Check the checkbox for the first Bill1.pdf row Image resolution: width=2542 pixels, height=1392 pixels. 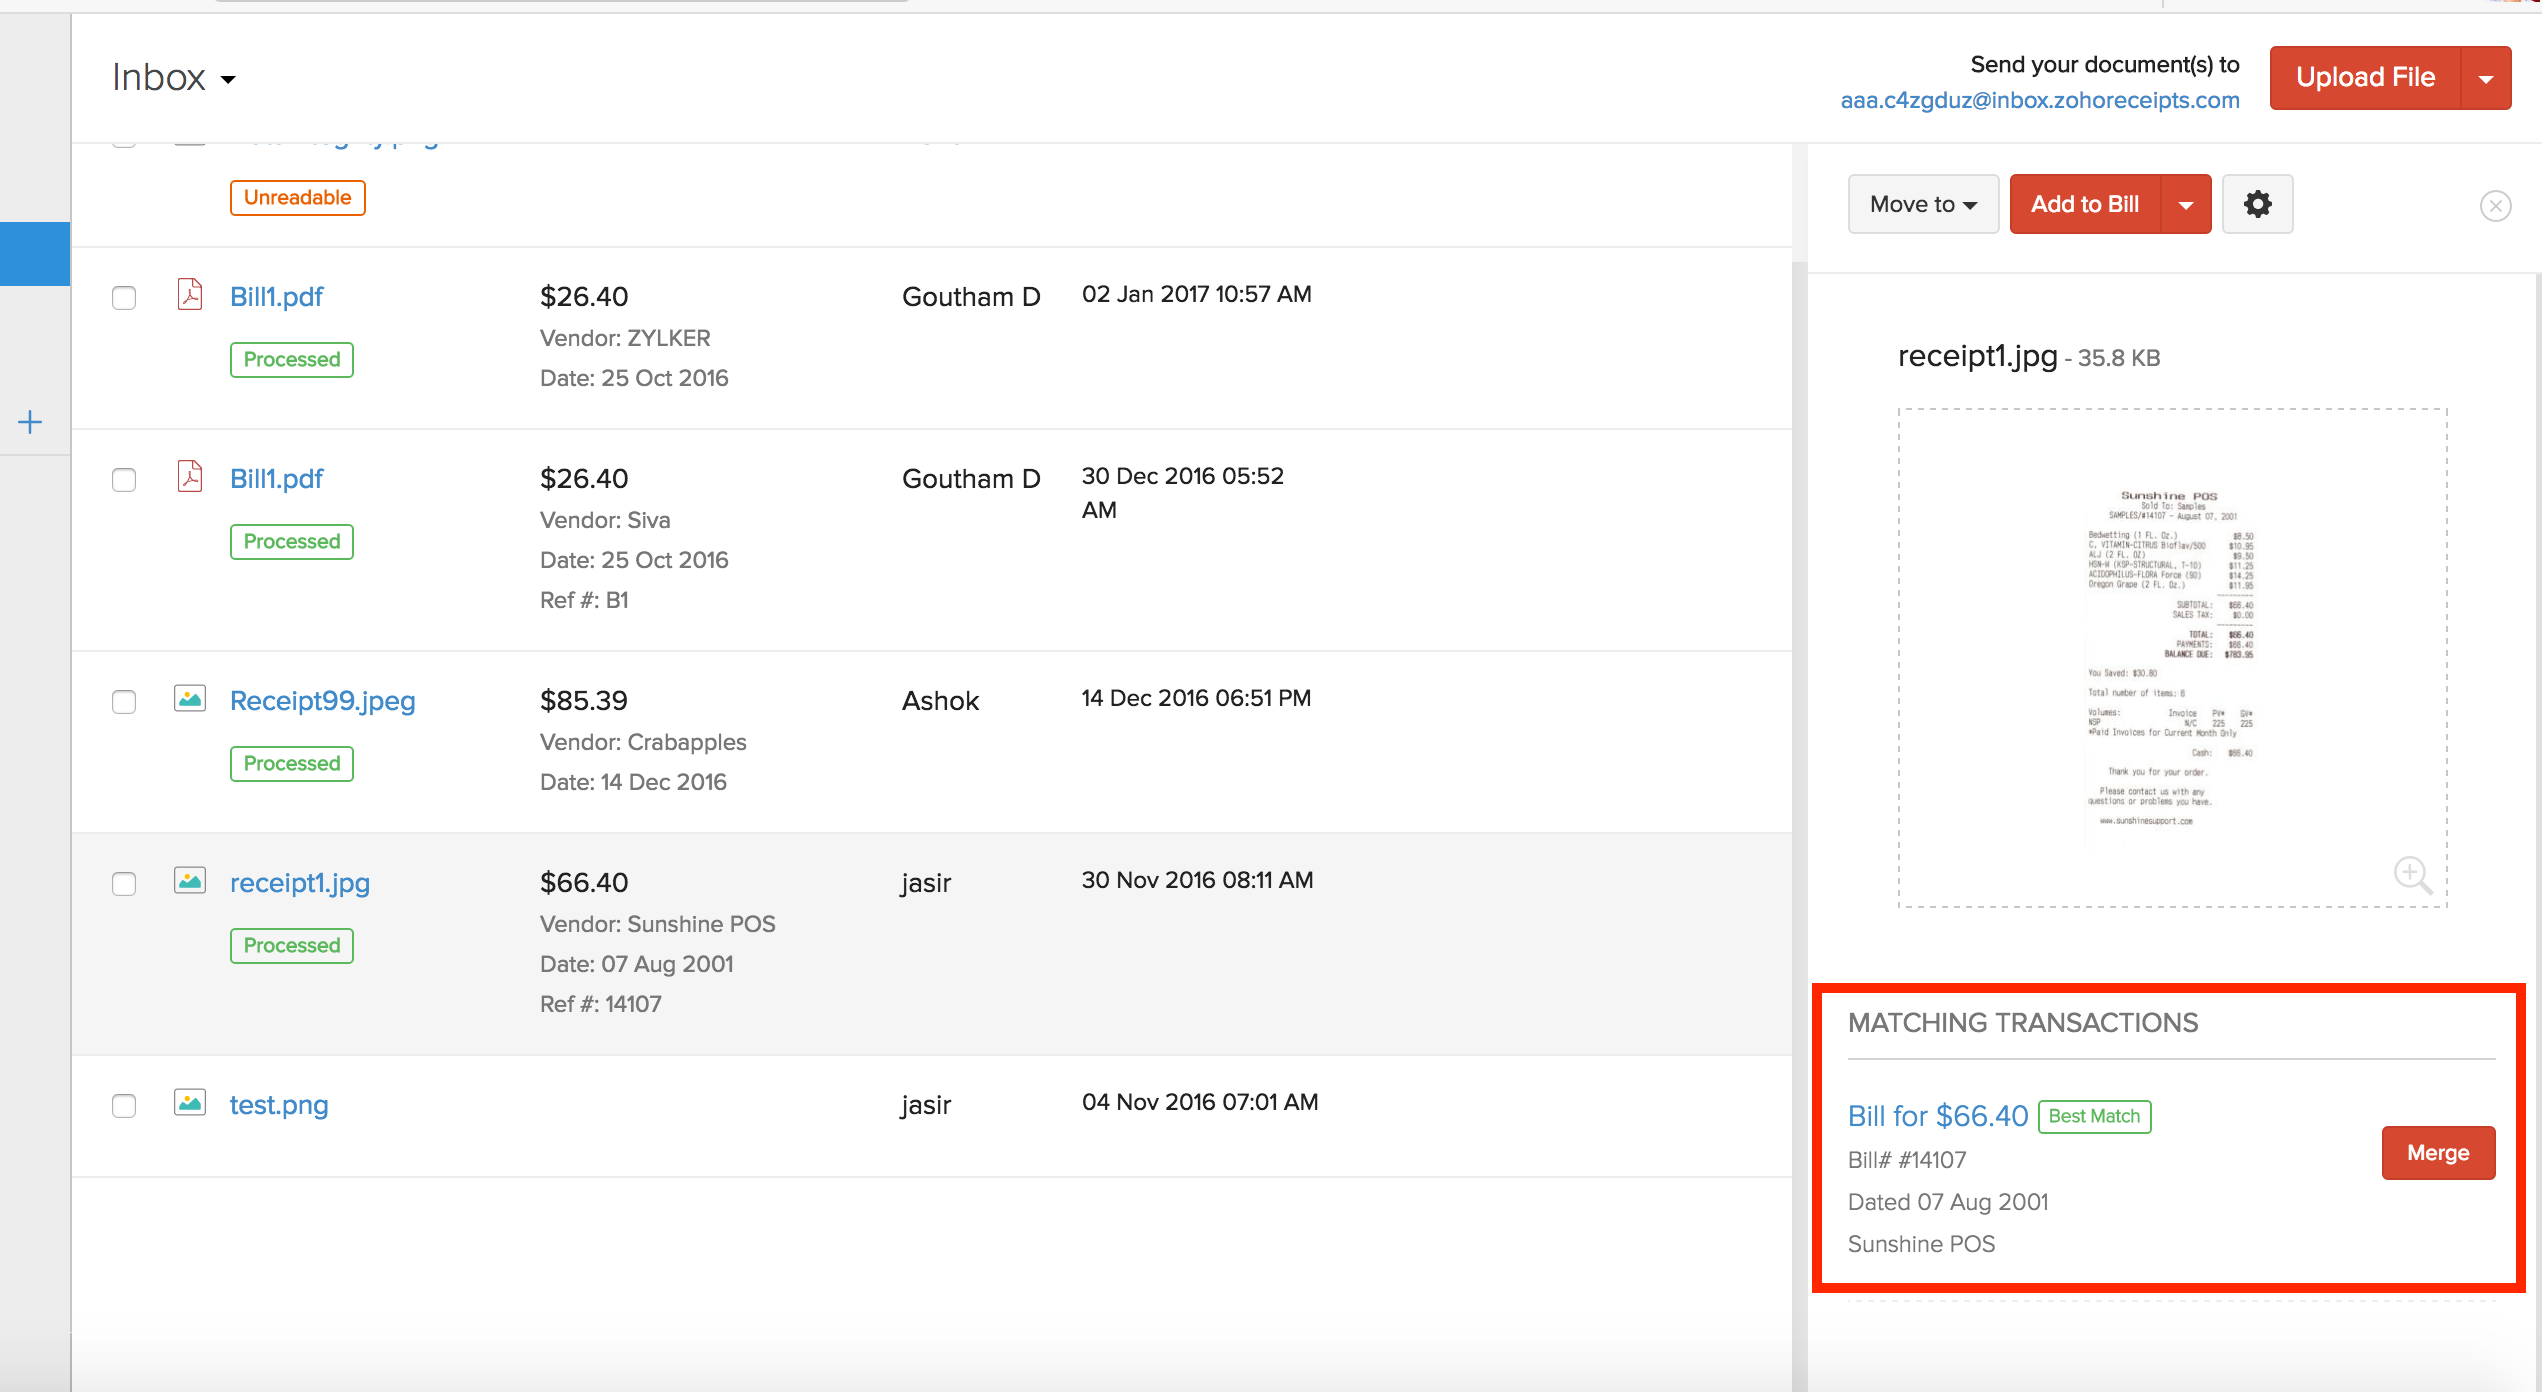coord(124,297)
